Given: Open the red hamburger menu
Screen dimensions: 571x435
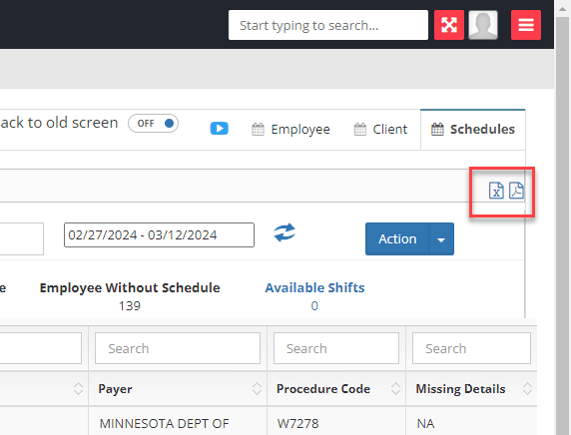Looking at the screenshot, I should click(x=526, y=25).
